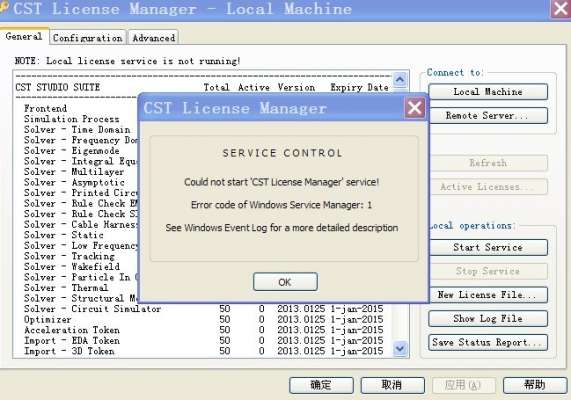571x400 pixels.
Task: Click the 'Total' column header
Action: [216, 87]
